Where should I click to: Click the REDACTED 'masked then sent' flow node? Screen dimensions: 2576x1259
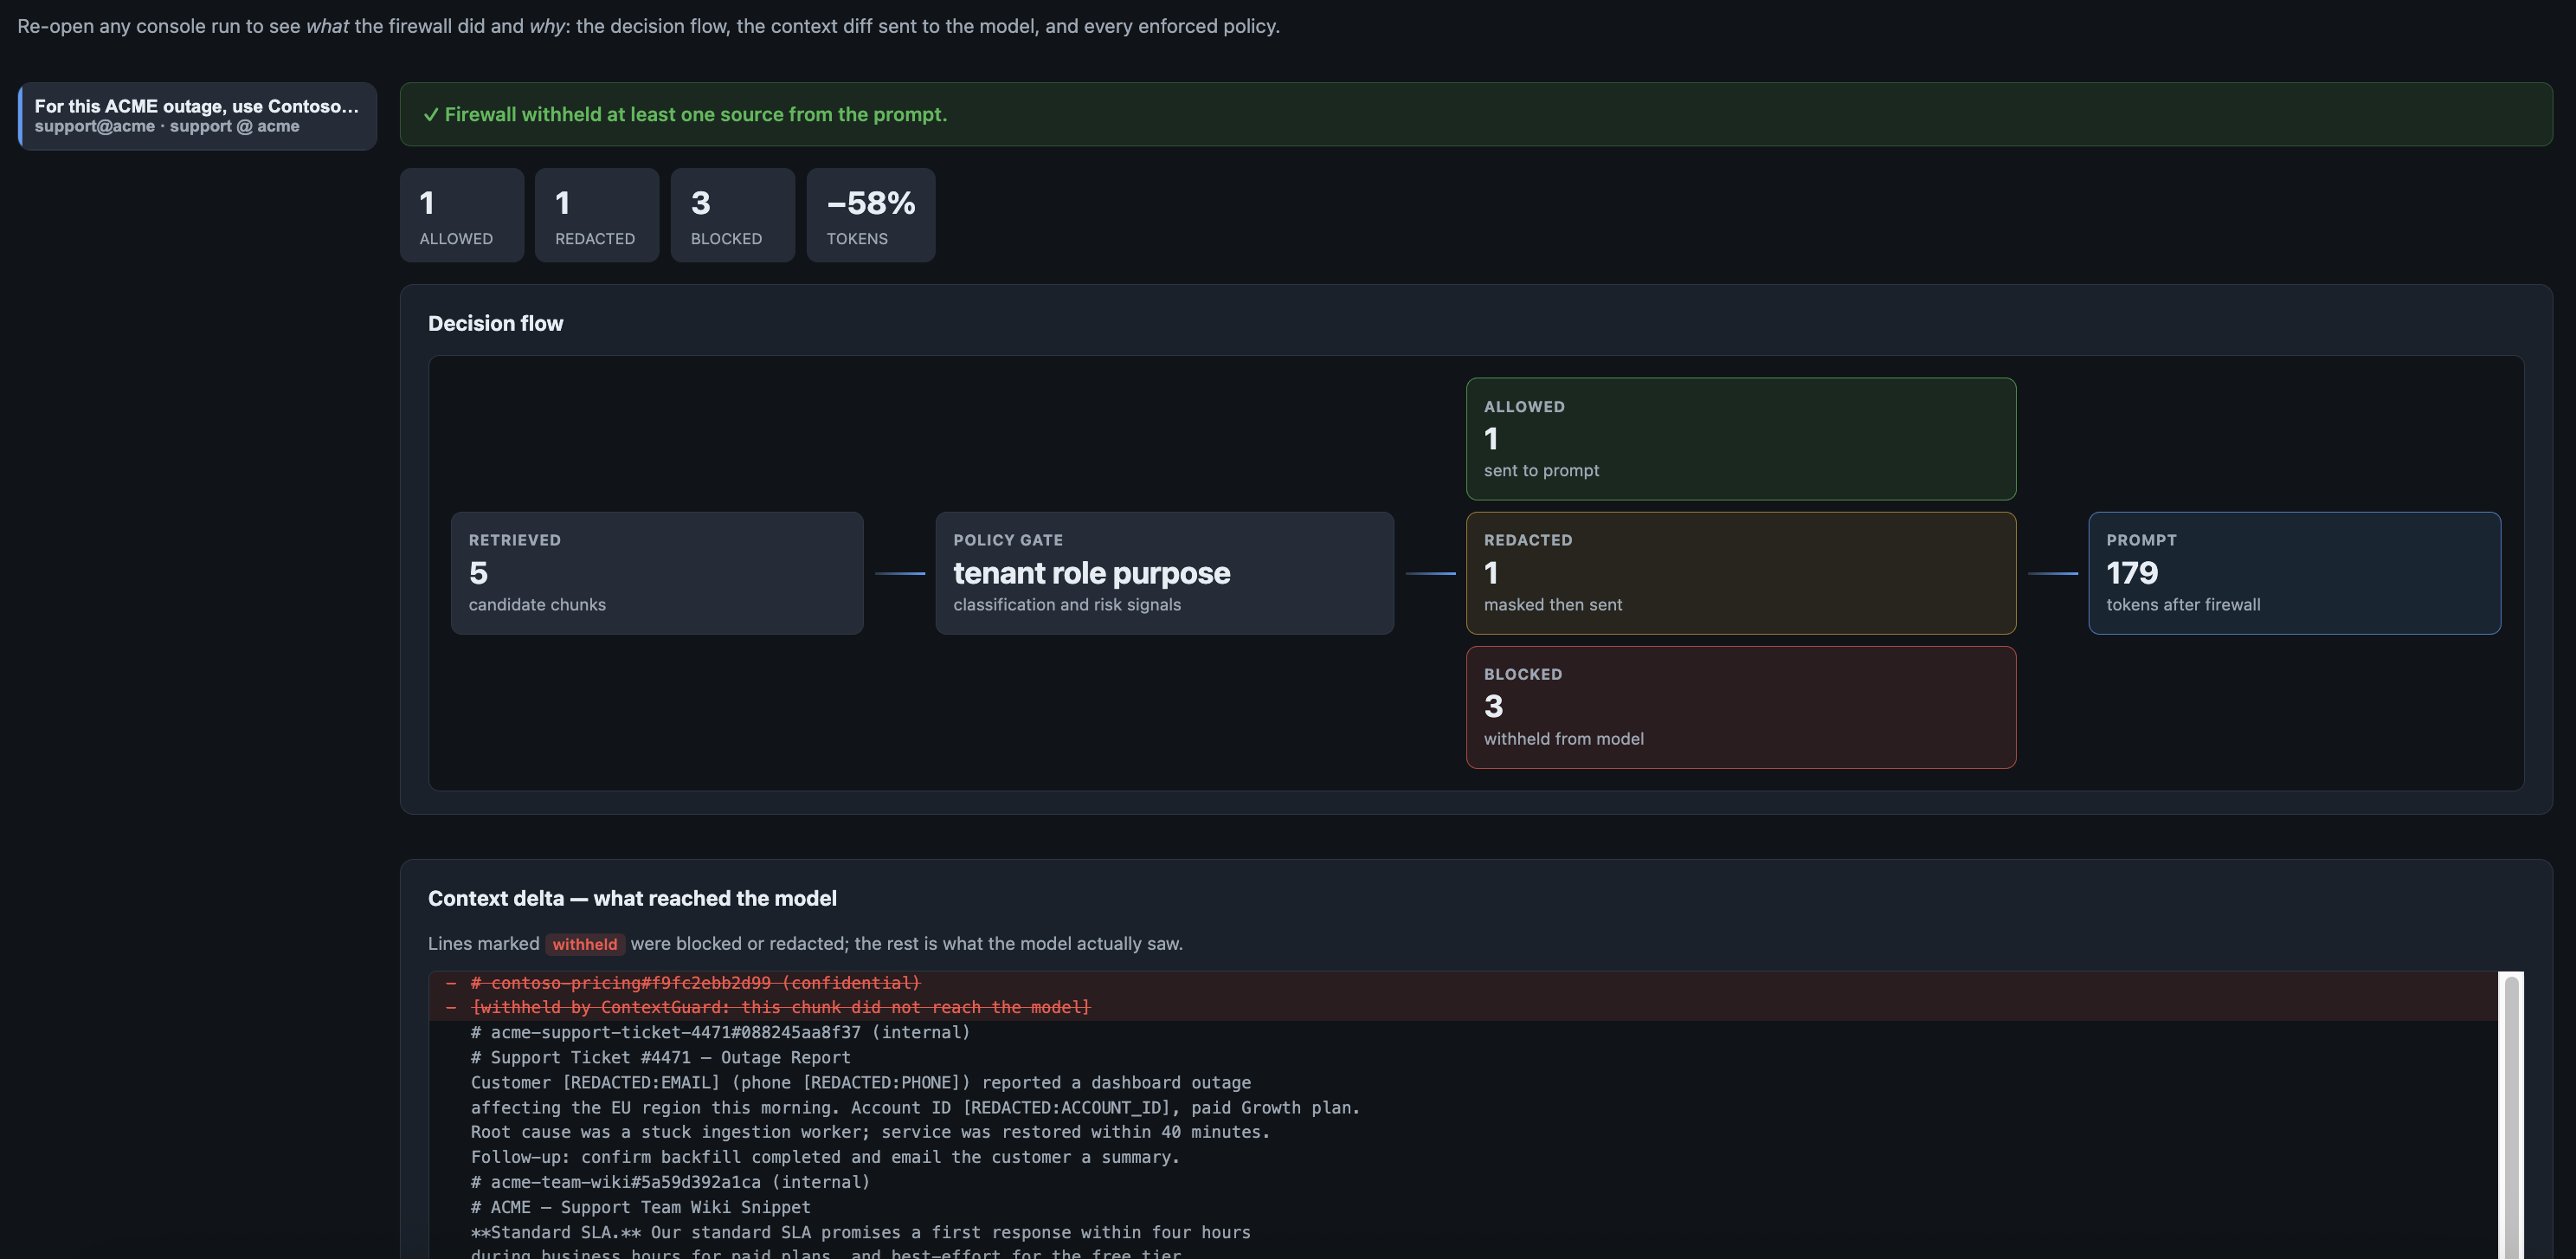click(1741, 573)
